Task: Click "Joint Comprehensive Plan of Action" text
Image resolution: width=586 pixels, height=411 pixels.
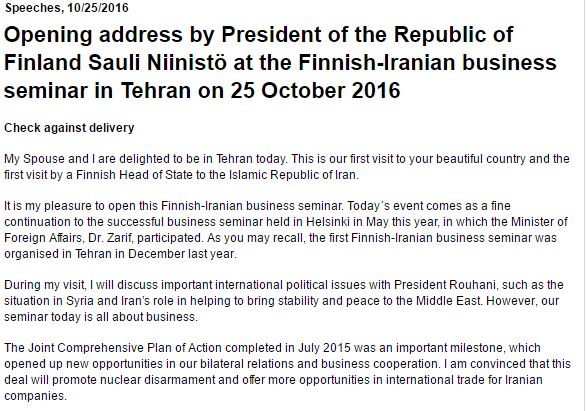Action: (x=124, y=348)
